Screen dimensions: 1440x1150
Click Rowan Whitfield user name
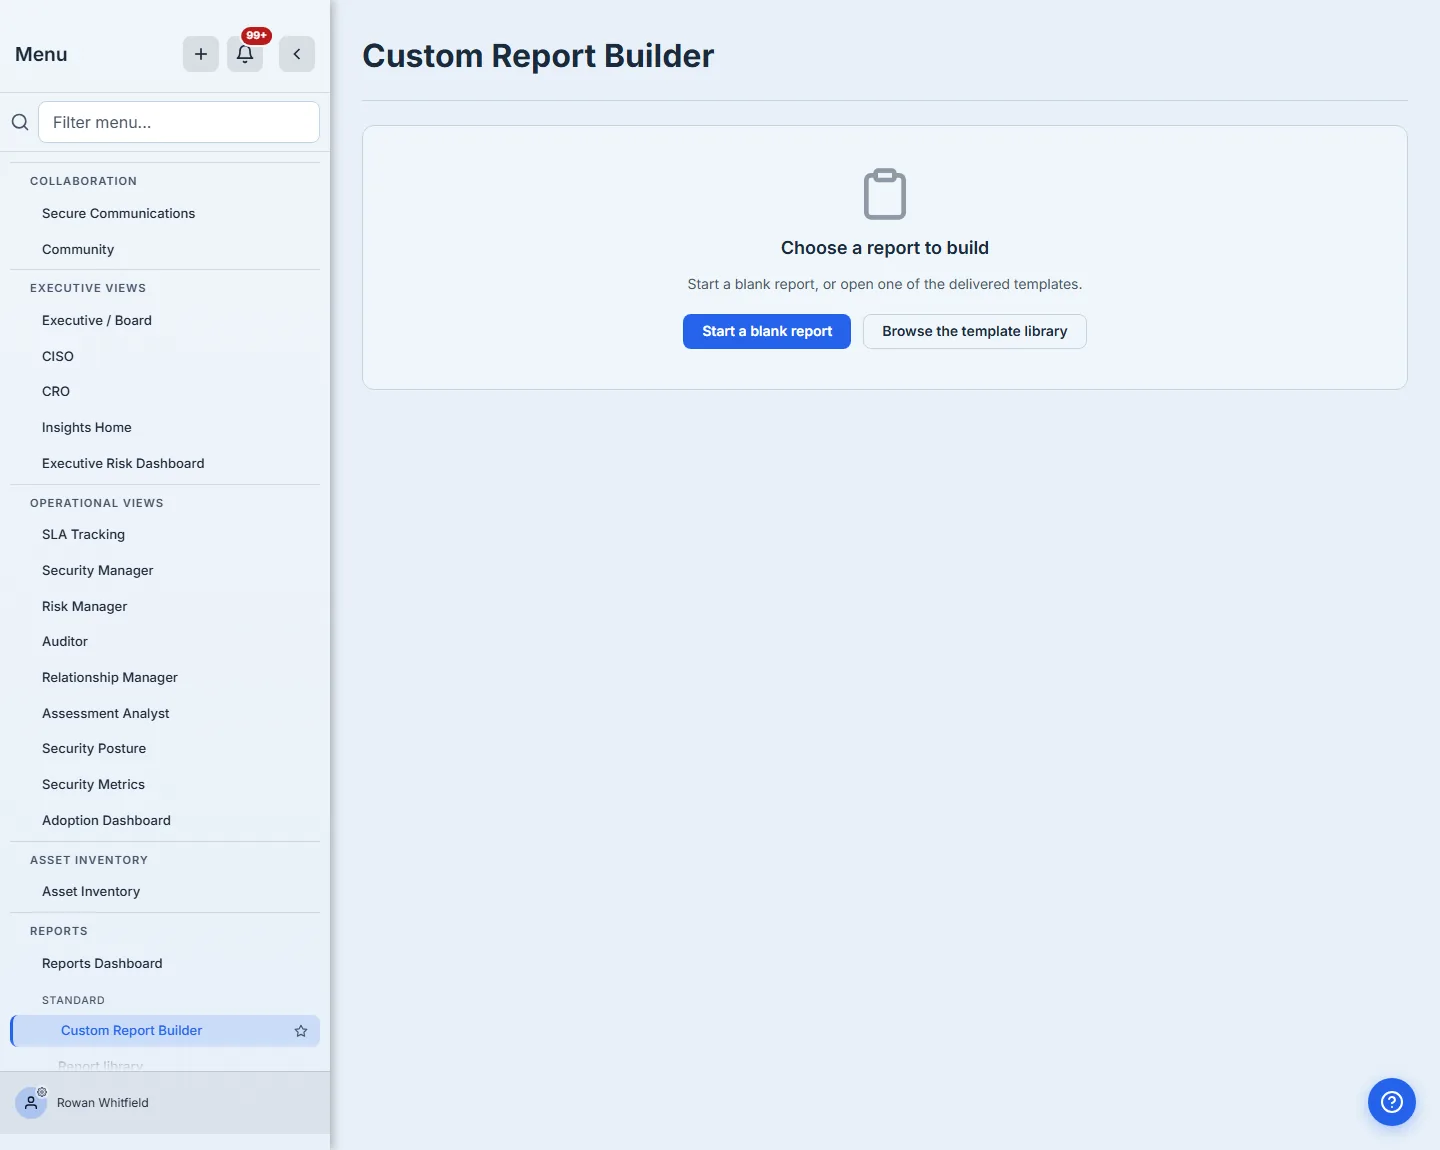coord(103,1103)
